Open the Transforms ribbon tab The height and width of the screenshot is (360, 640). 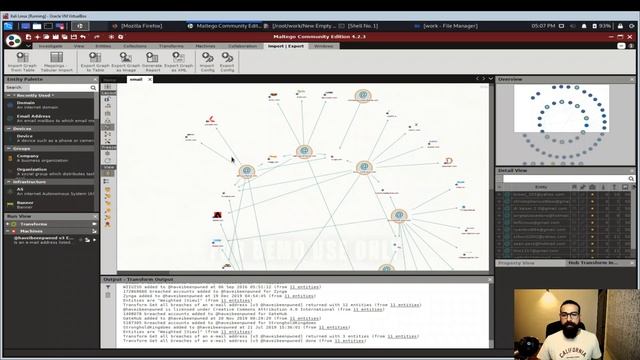click(171, 46)
